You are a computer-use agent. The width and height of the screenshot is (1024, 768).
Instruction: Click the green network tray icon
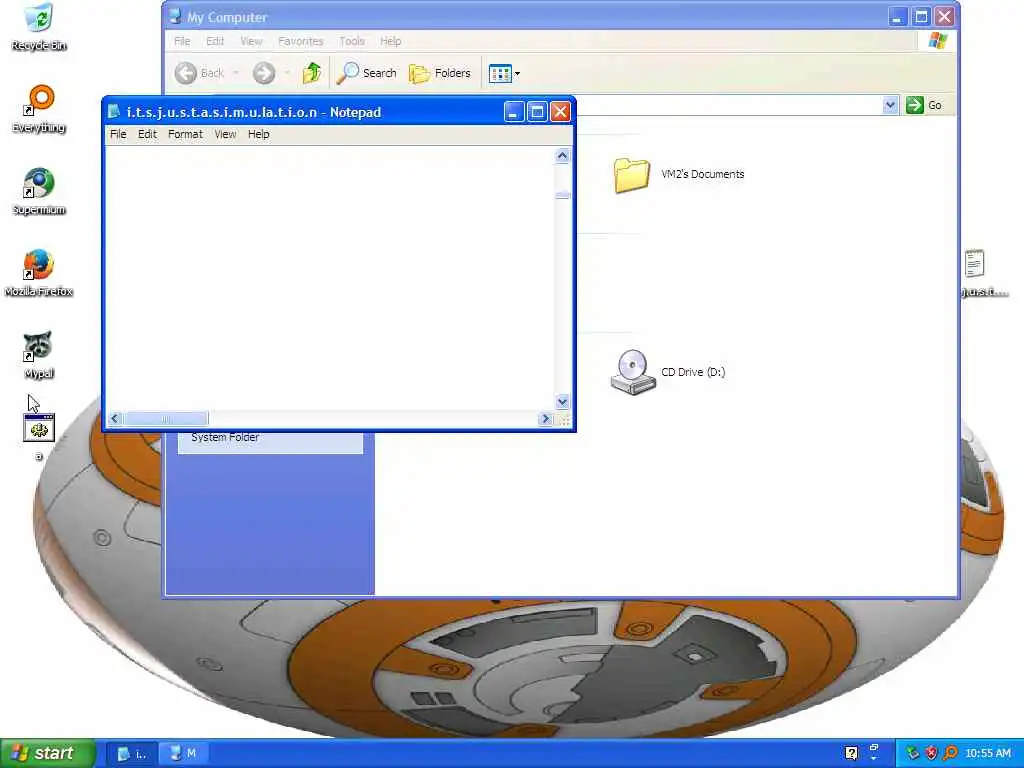pyautogui.click(x=912, y=754)
